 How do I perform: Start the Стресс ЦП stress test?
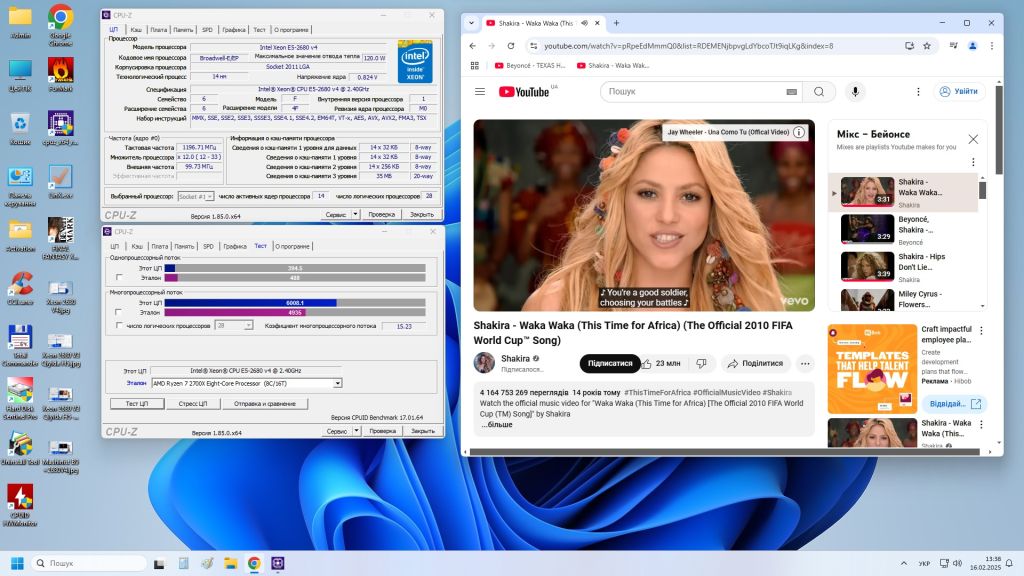[x=193, y=404]
